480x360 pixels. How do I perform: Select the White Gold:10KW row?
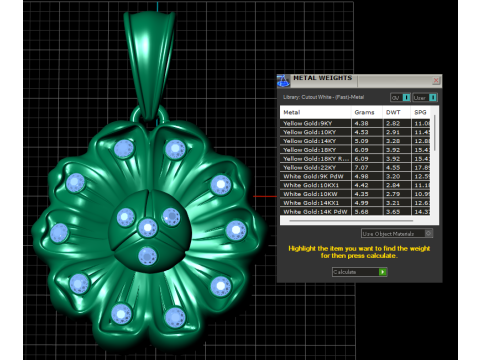(355, 194)
